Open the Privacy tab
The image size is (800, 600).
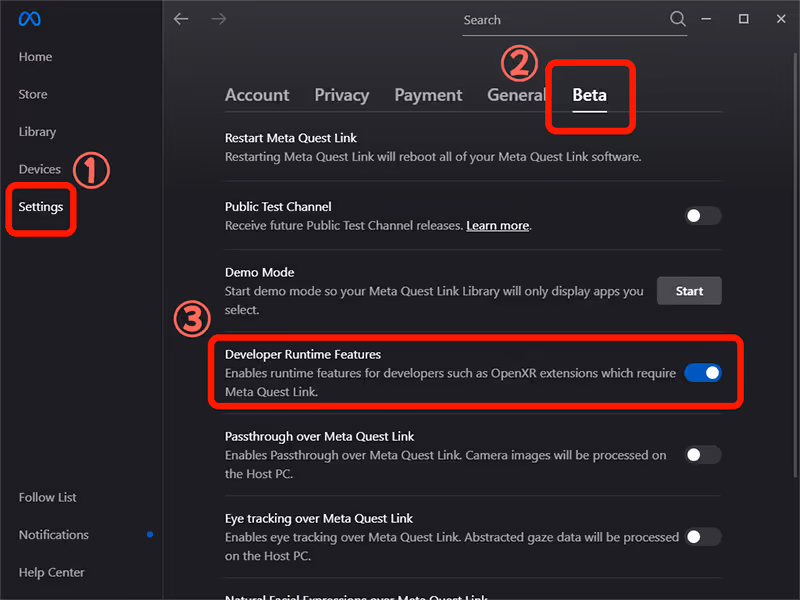click(342, 95)
